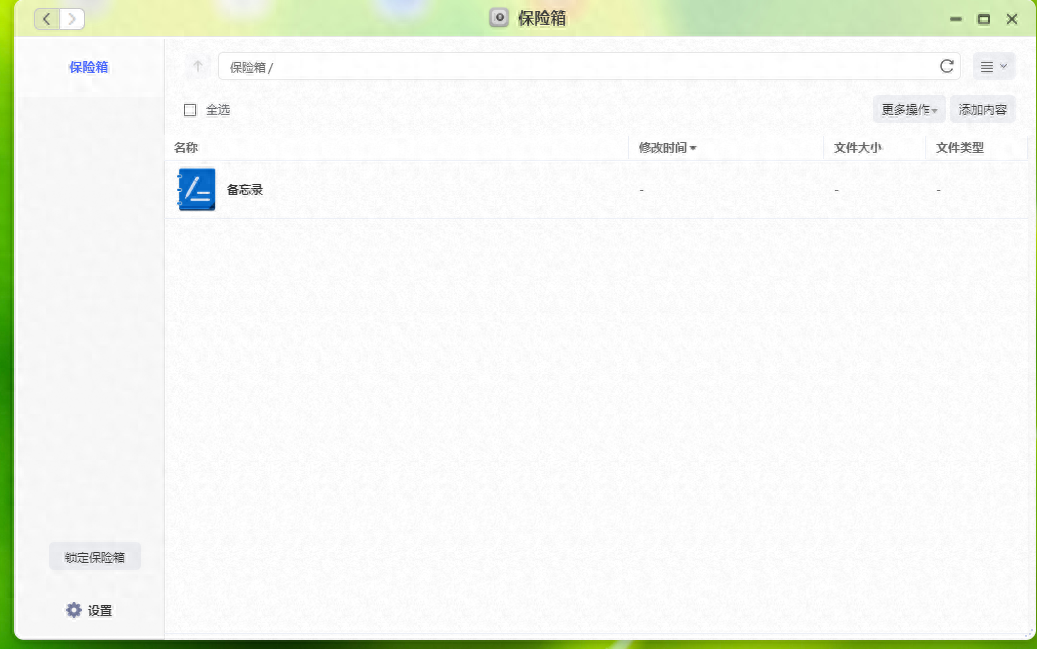Open the view layout dropdown

click(994, 67)
